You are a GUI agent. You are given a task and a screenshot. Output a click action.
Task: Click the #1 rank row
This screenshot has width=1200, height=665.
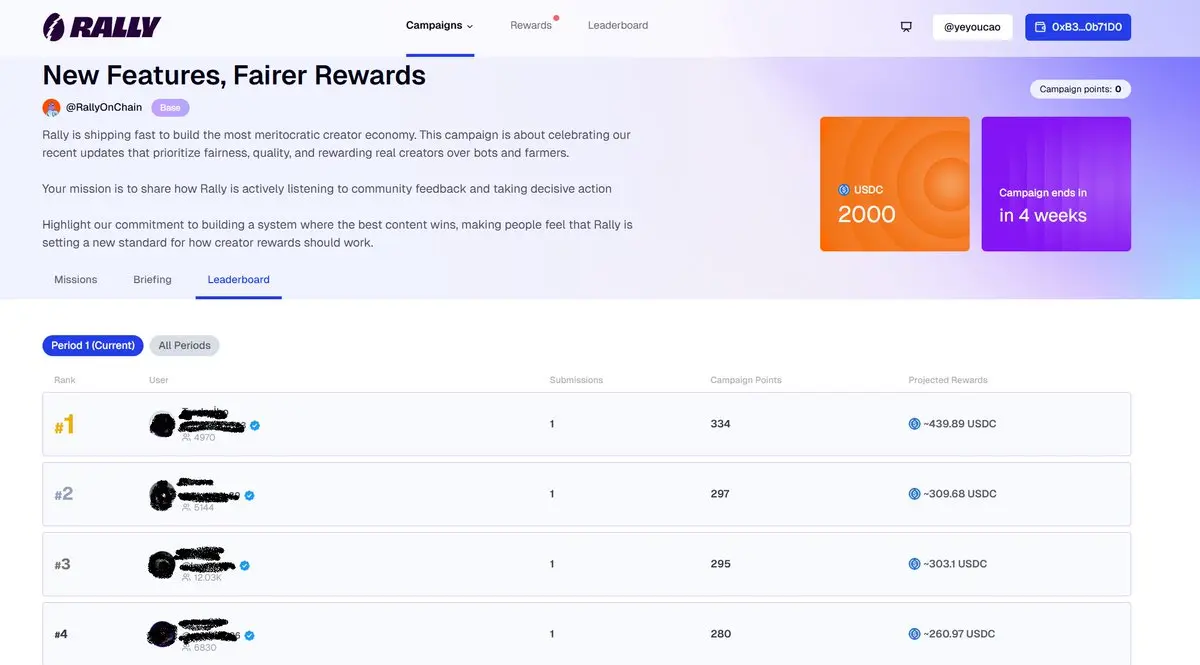[586, 424]
